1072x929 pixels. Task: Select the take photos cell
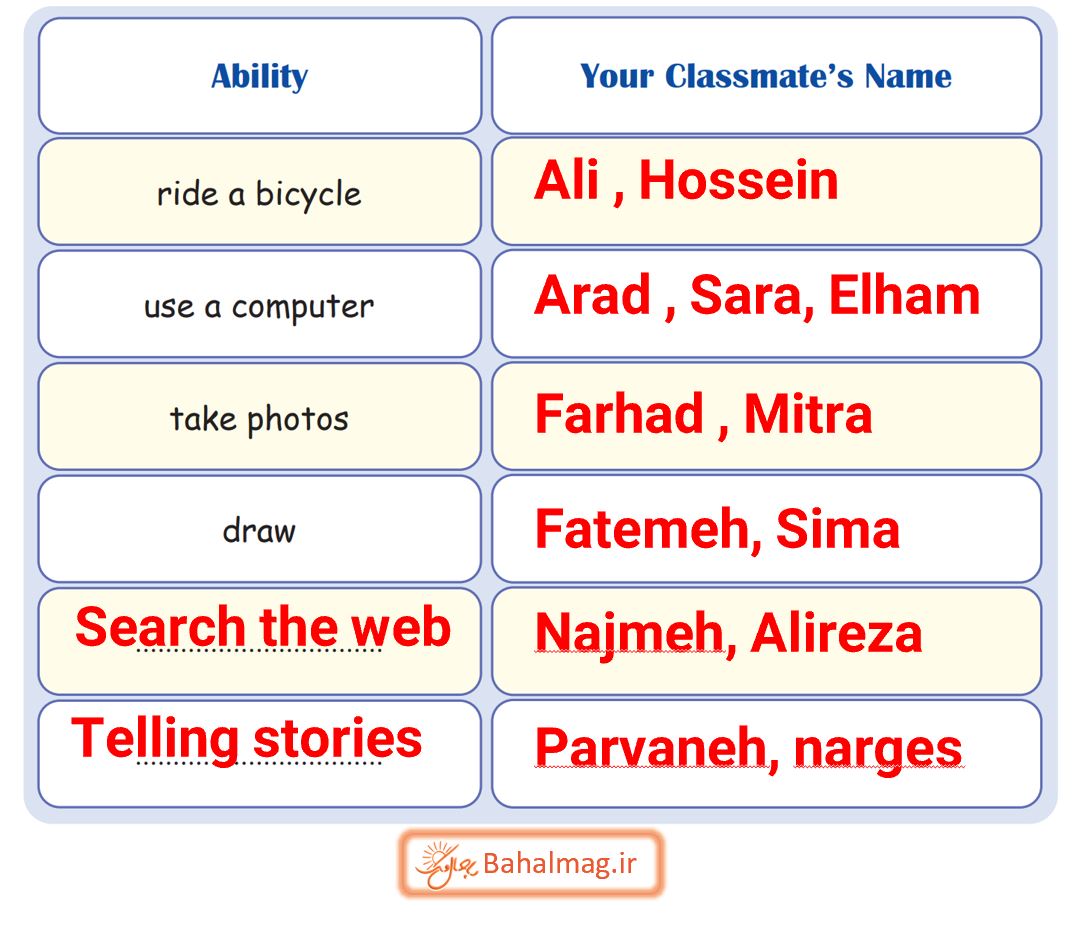(260, 416)
